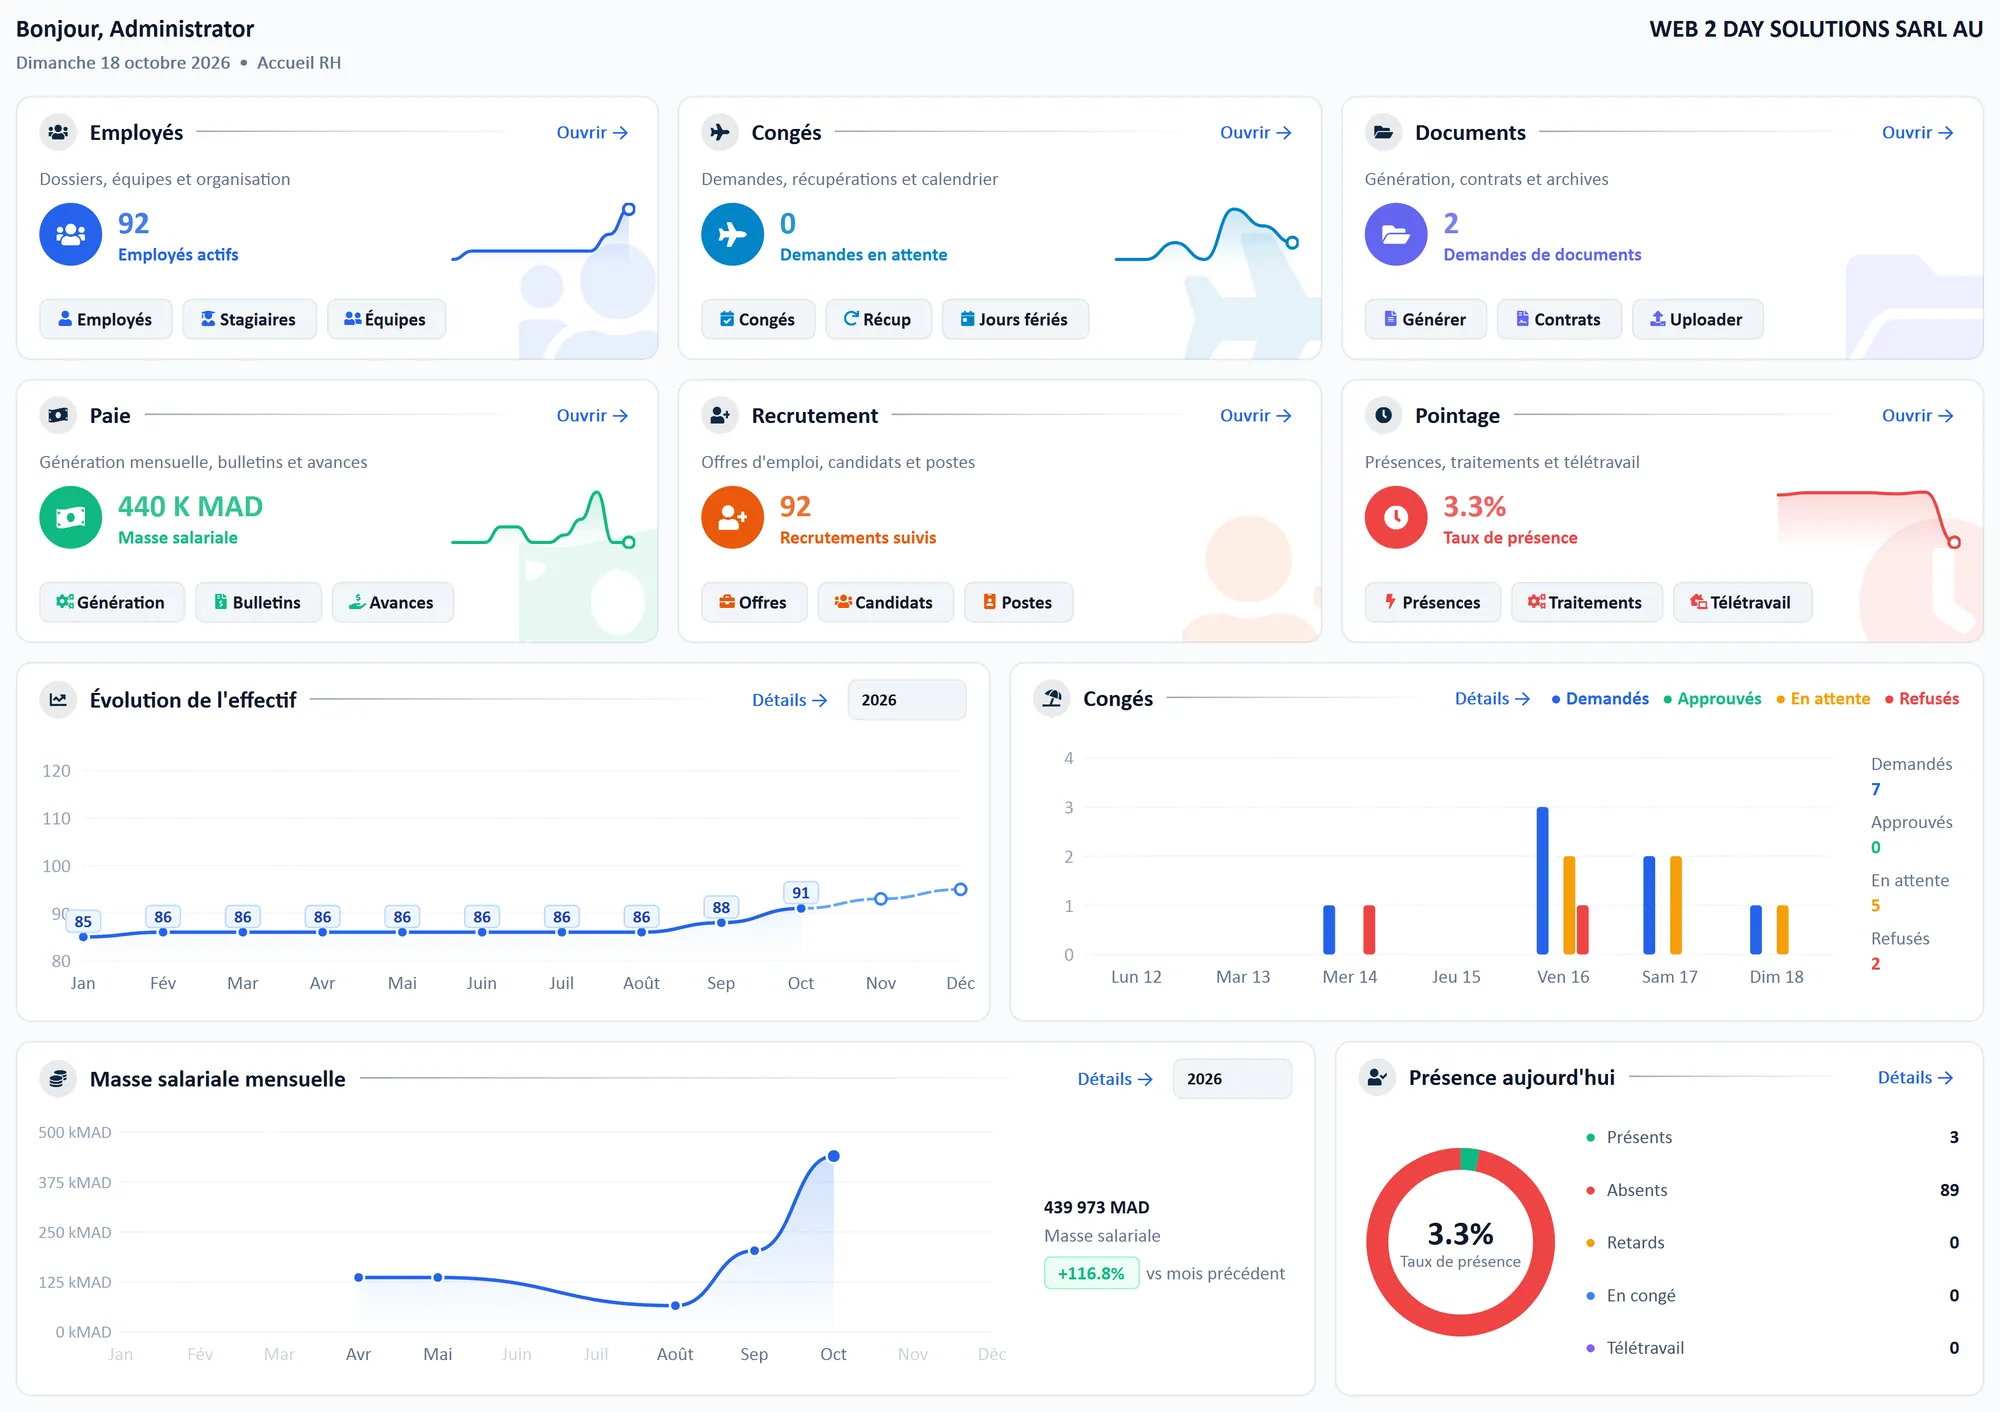Open the effectif year 2026 selector
2000x1412 pixels.
pyautogui.click(x=907, y=700)
